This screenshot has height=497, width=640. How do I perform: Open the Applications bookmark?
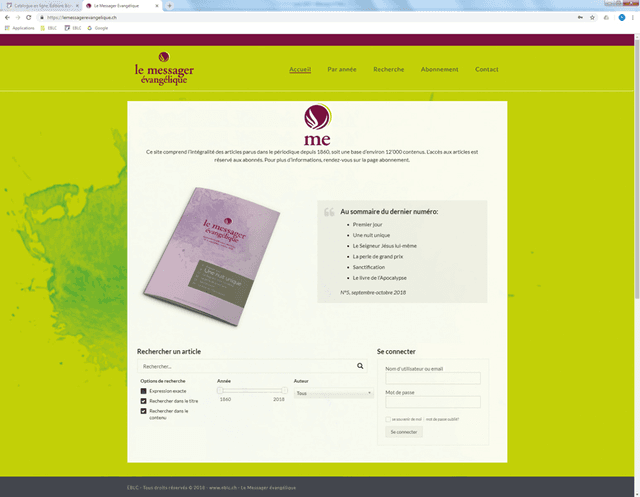coord(19,28)
